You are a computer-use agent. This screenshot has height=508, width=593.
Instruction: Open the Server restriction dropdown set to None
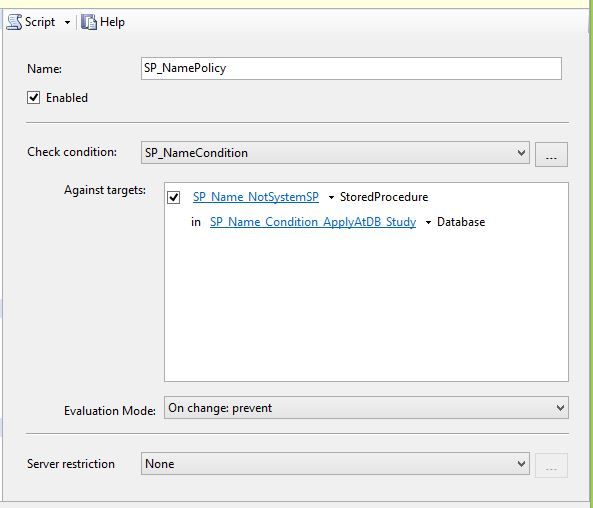[335, 463]
